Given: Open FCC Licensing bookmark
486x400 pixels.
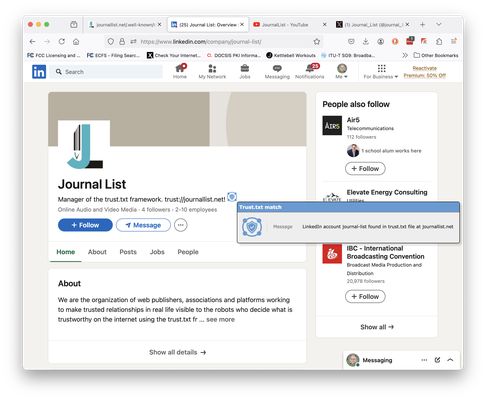Looking at the screenshot, I should pyautogui.click(x=54, y=55).
